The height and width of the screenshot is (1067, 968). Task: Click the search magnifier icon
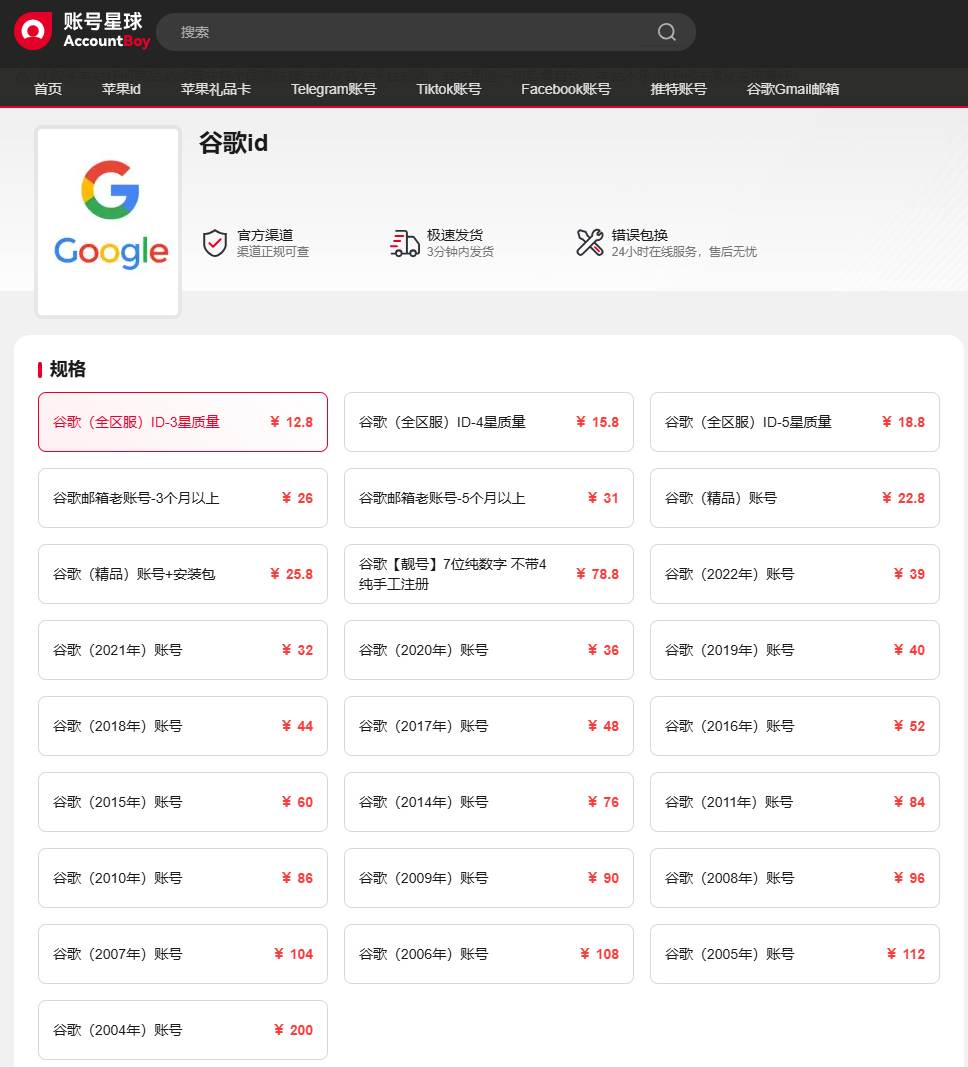point(667,32)
